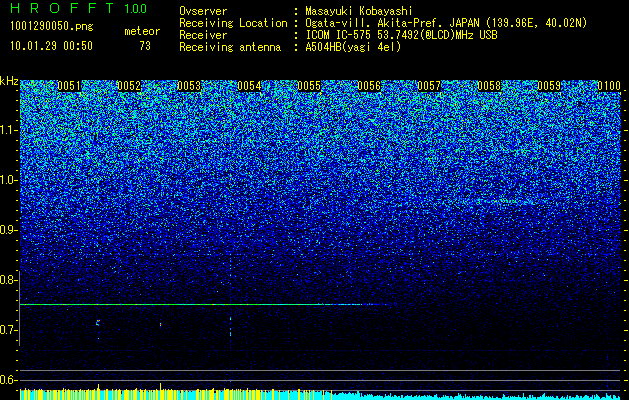Click the 0055 time marker
Screen dimensions: 629x400
pos(309,86)
